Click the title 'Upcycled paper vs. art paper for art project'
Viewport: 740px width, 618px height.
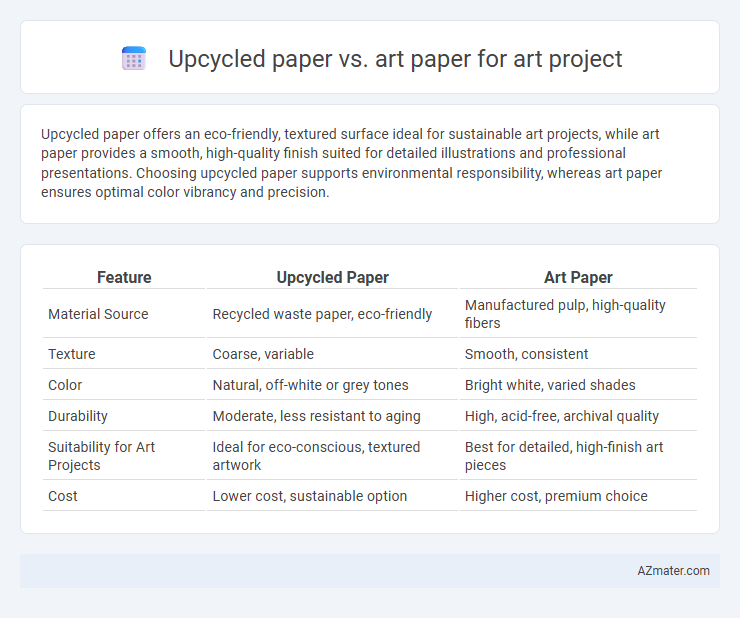pyautogui.click(x=395, y=59)
